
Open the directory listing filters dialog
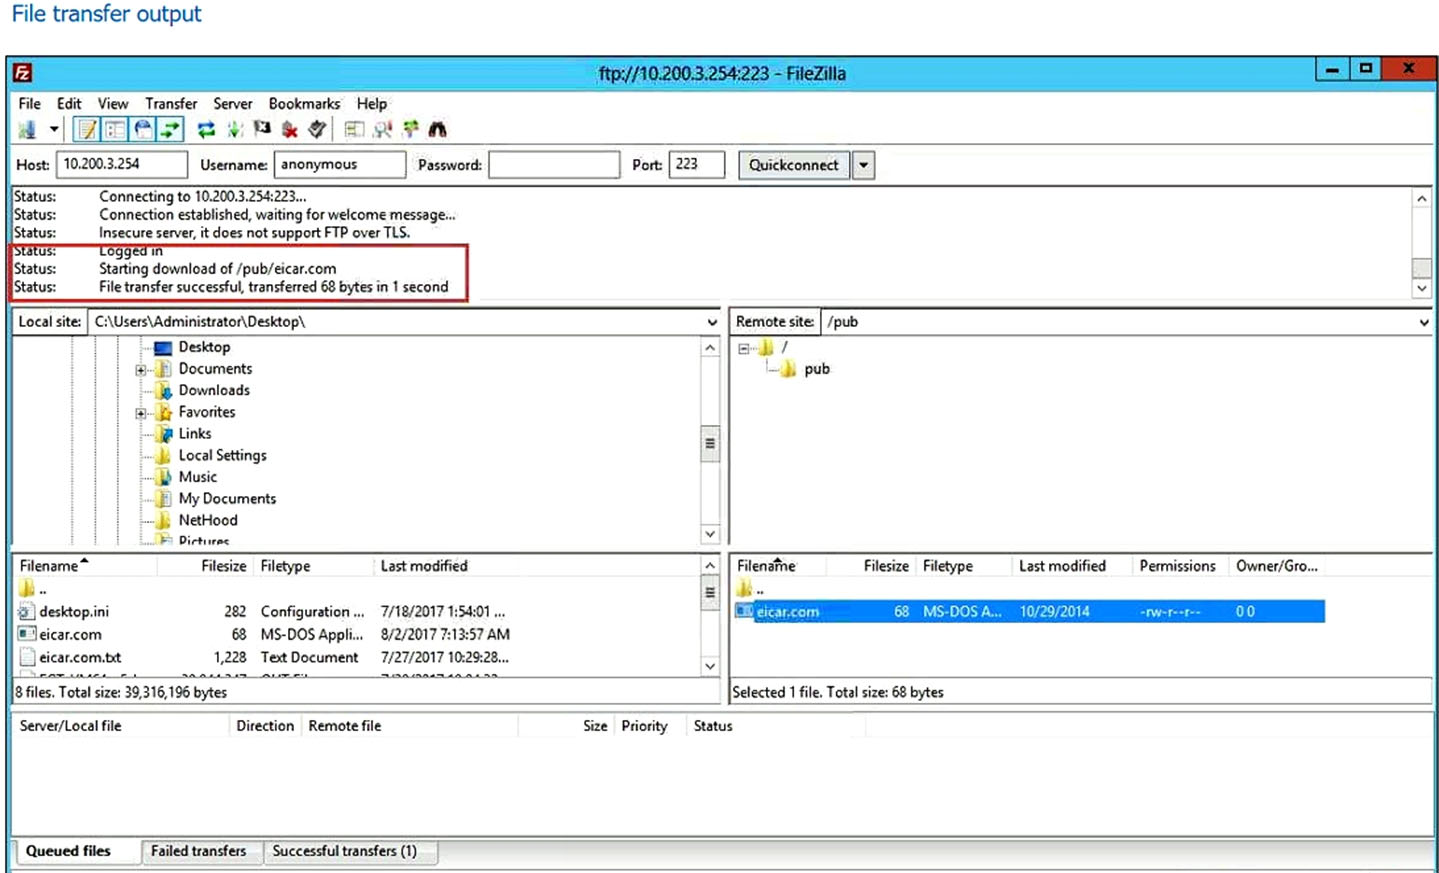tap(354, 130)
